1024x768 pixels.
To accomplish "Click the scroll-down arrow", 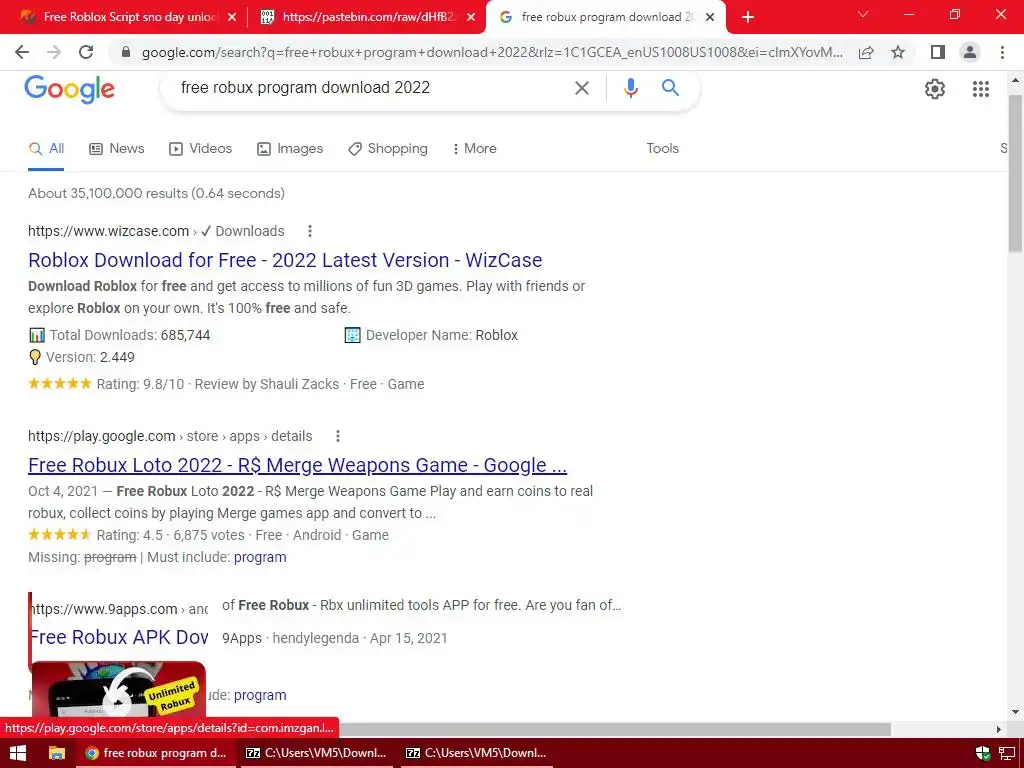I will point(1015,712).
